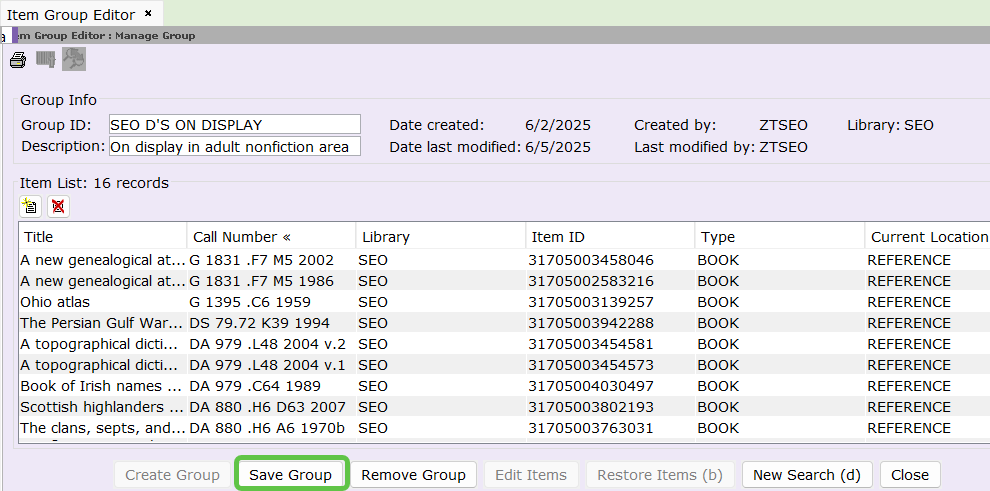Click call number DA 979 .L48 2004 v.1
Viewport: 990px width, 491px height.
(268, 365)
